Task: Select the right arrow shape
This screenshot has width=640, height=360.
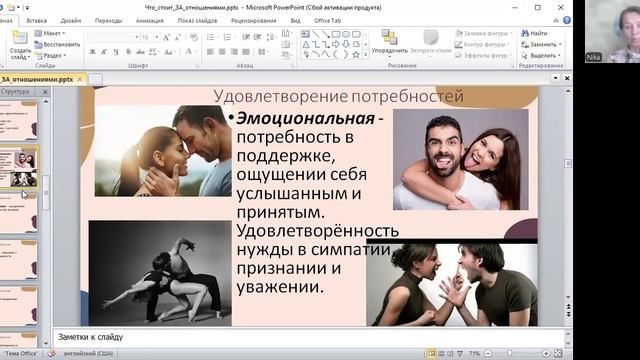Action: 336,44
